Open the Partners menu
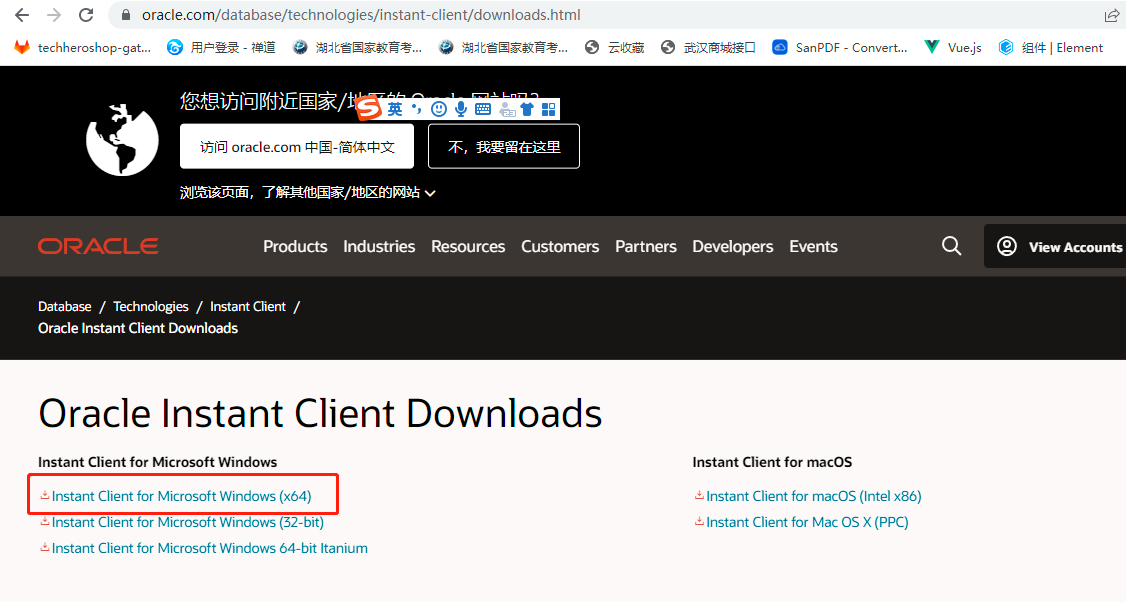Image resolution: width=1126 pixels, height=602 pixels. 646,246
